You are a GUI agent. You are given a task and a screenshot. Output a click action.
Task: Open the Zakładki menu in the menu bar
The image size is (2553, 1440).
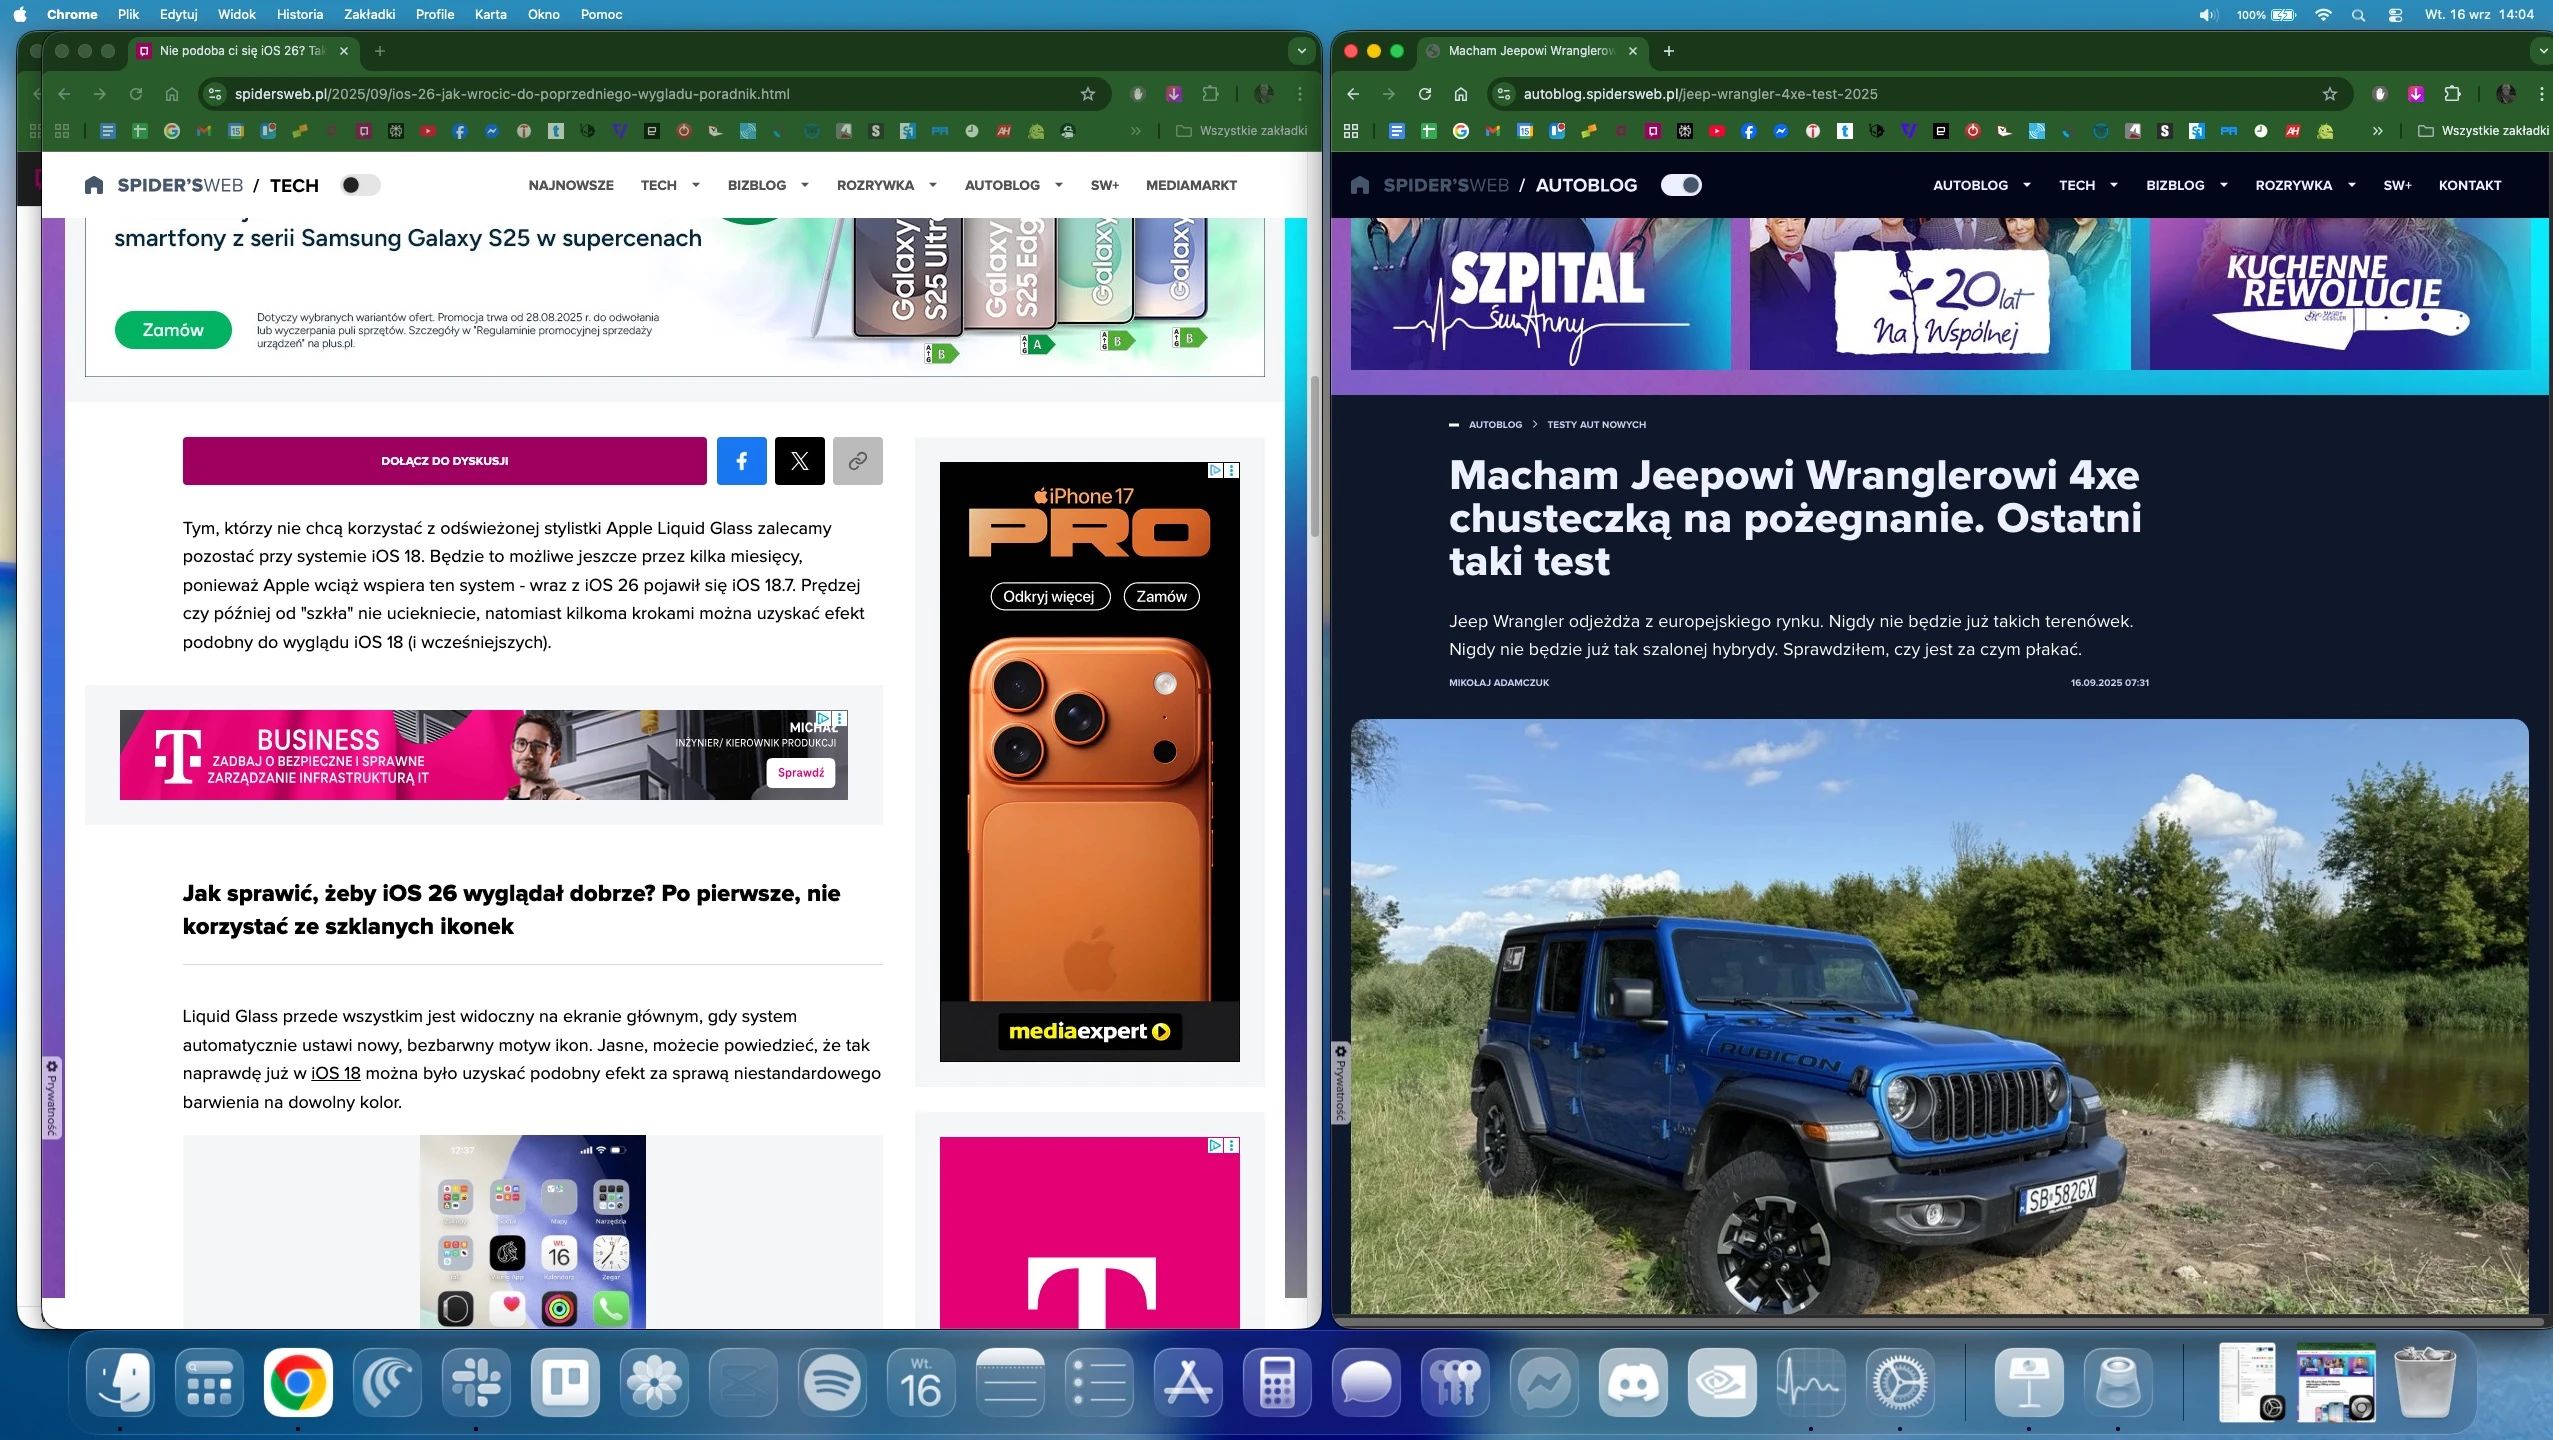click(369, 15)
